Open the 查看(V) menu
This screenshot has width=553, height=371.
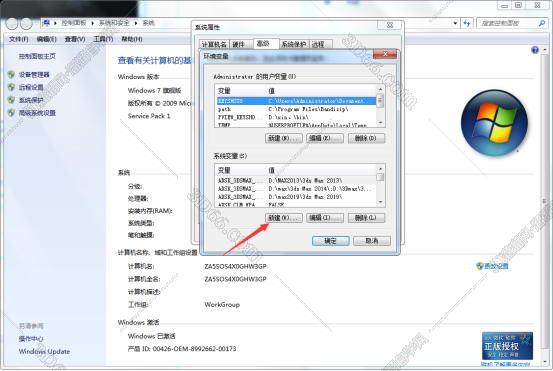coord(75,39)
